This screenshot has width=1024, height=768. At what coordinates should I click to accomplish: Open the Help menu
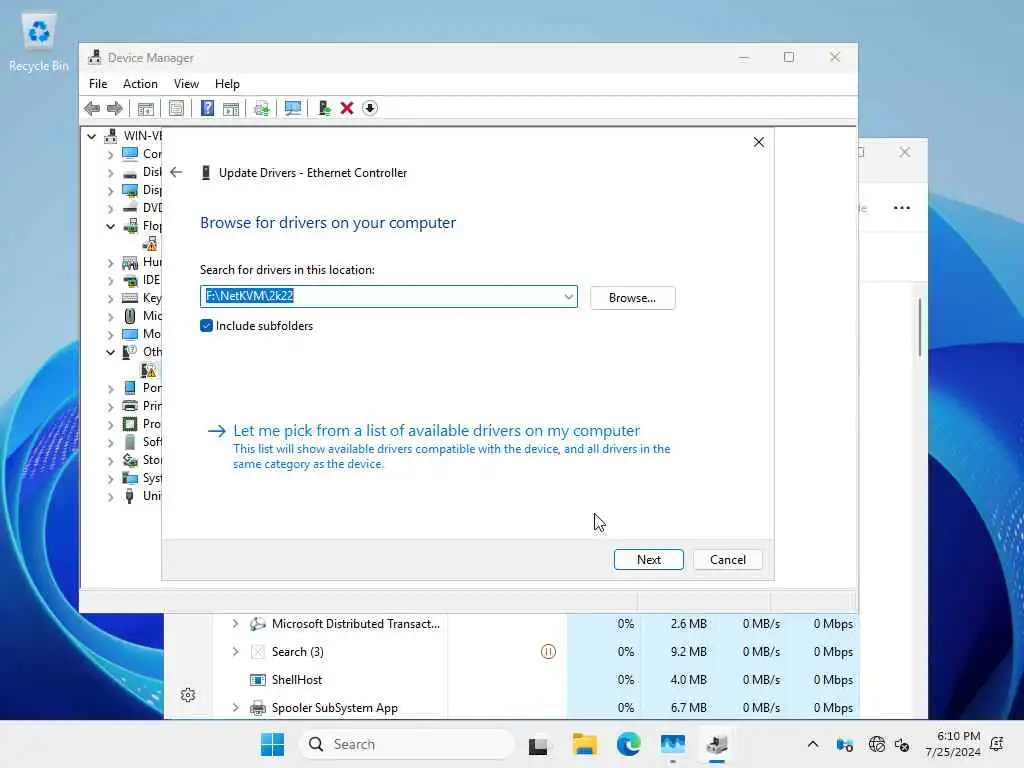coord(227,84)
